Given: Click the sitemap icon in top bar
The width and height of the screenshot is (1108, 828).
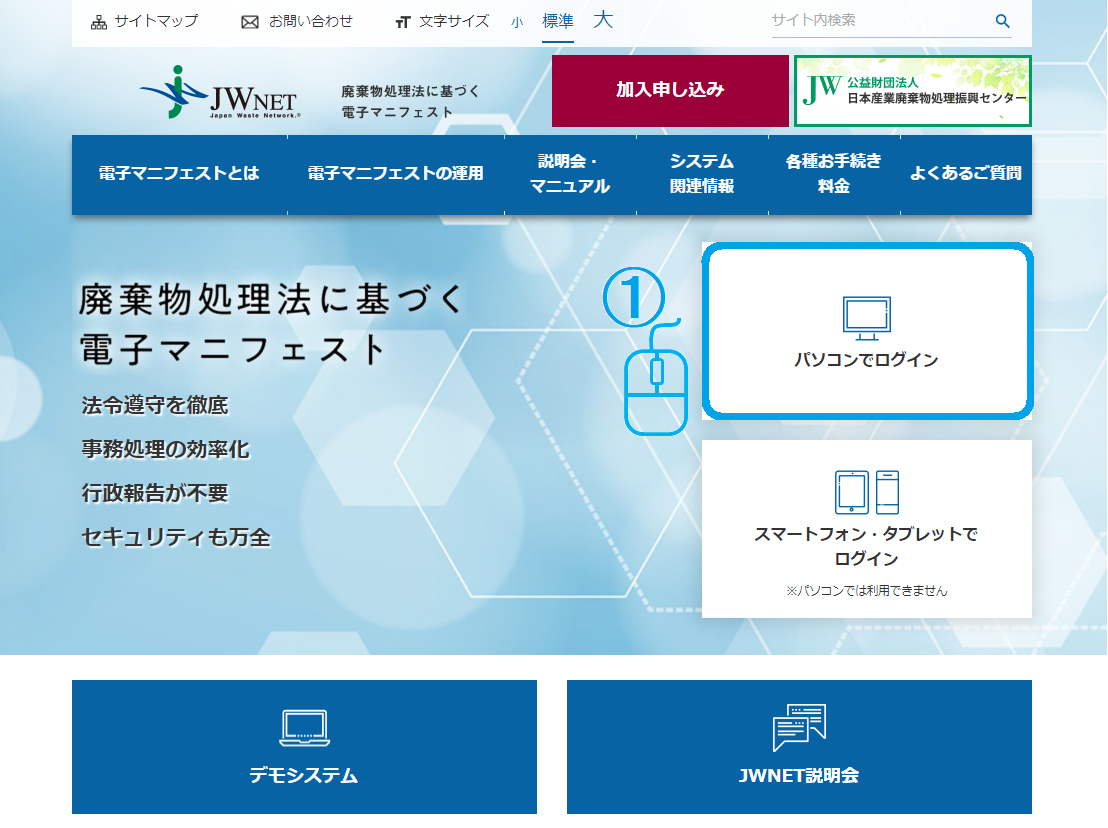Looking at the screenshot, I should click(x=99, y=22).
